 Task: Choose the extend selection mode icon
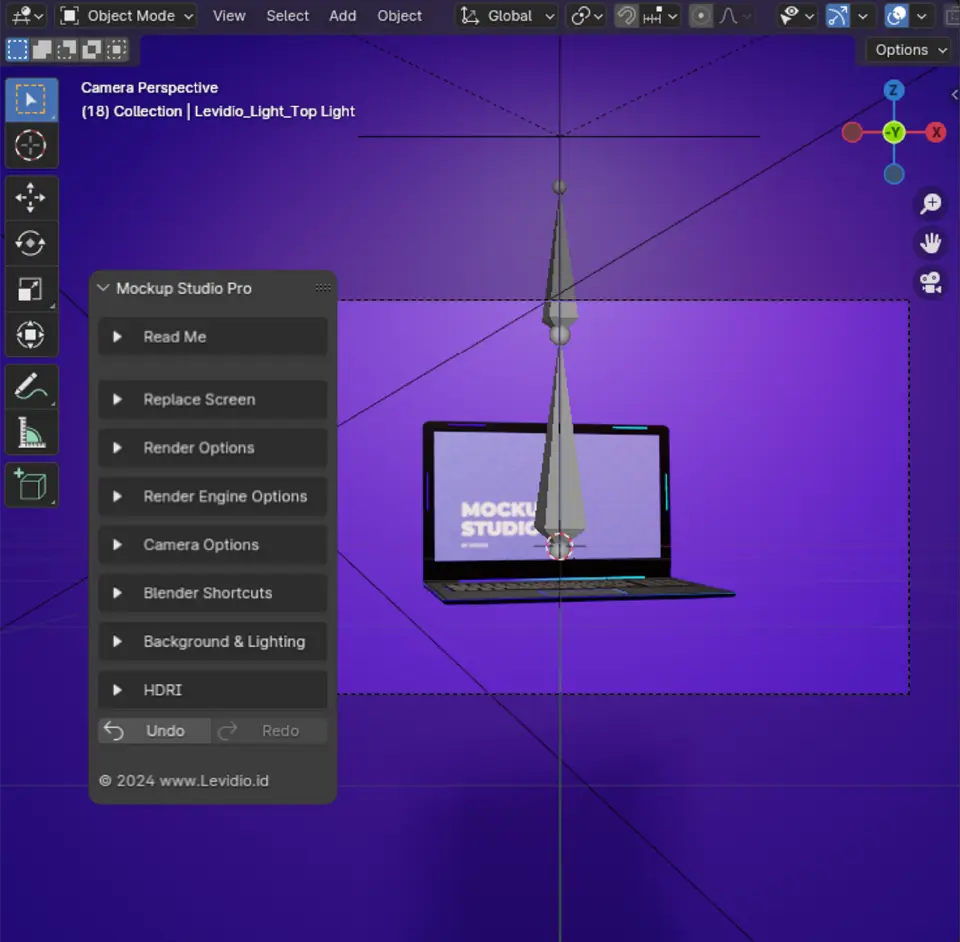pyautogui.click(x=42, y=50)
